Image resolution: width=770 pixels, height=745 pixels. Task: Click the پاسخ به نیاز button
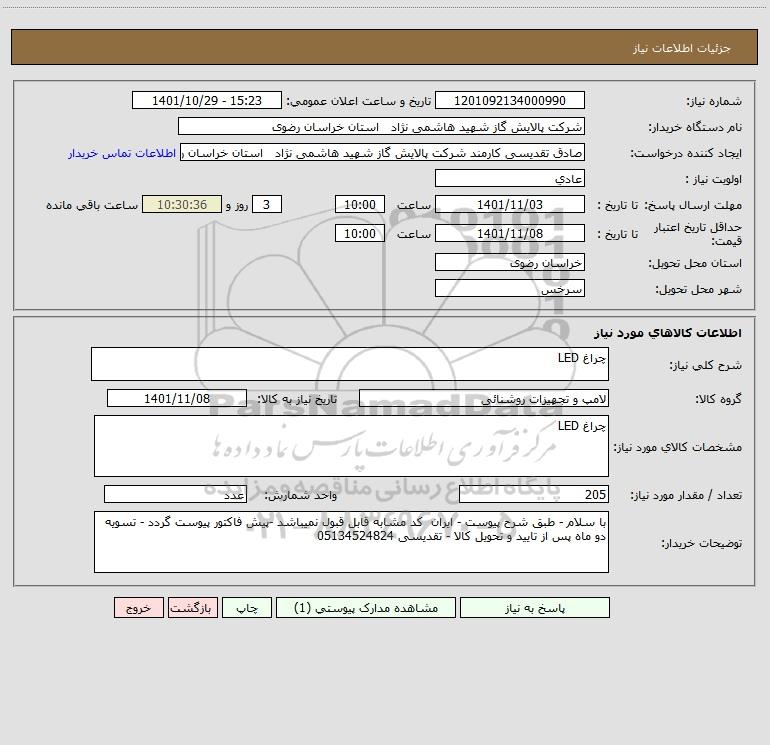(535, 607)
